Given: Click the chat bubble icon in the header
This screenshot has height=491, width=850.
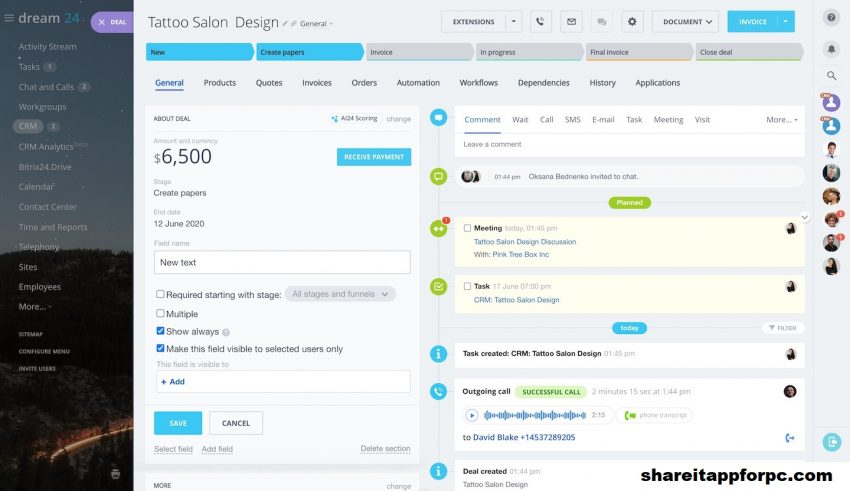Looking at the screenshot, I should point(601,21).
